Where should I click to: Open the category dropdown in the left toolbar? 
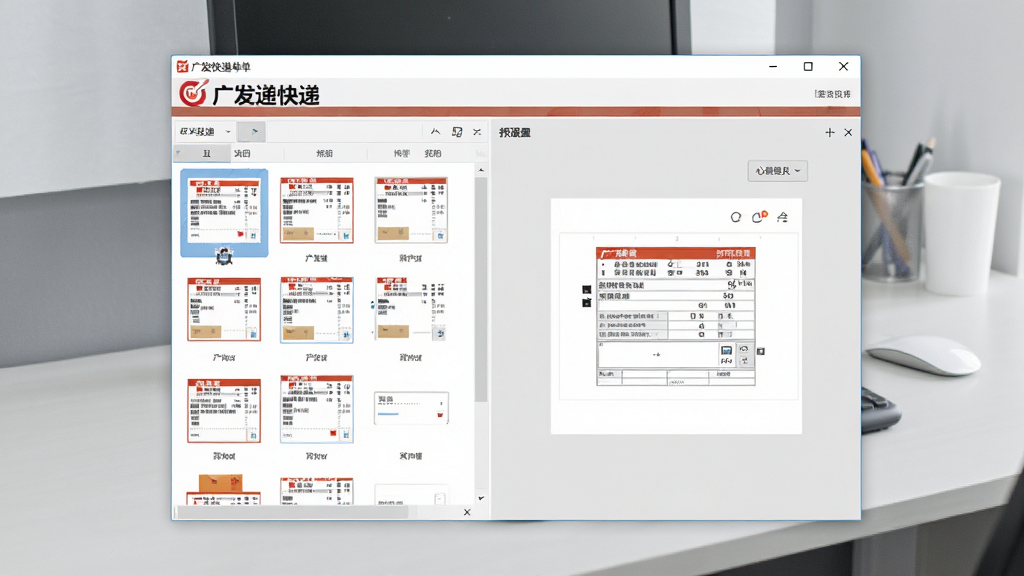point(205,131)
